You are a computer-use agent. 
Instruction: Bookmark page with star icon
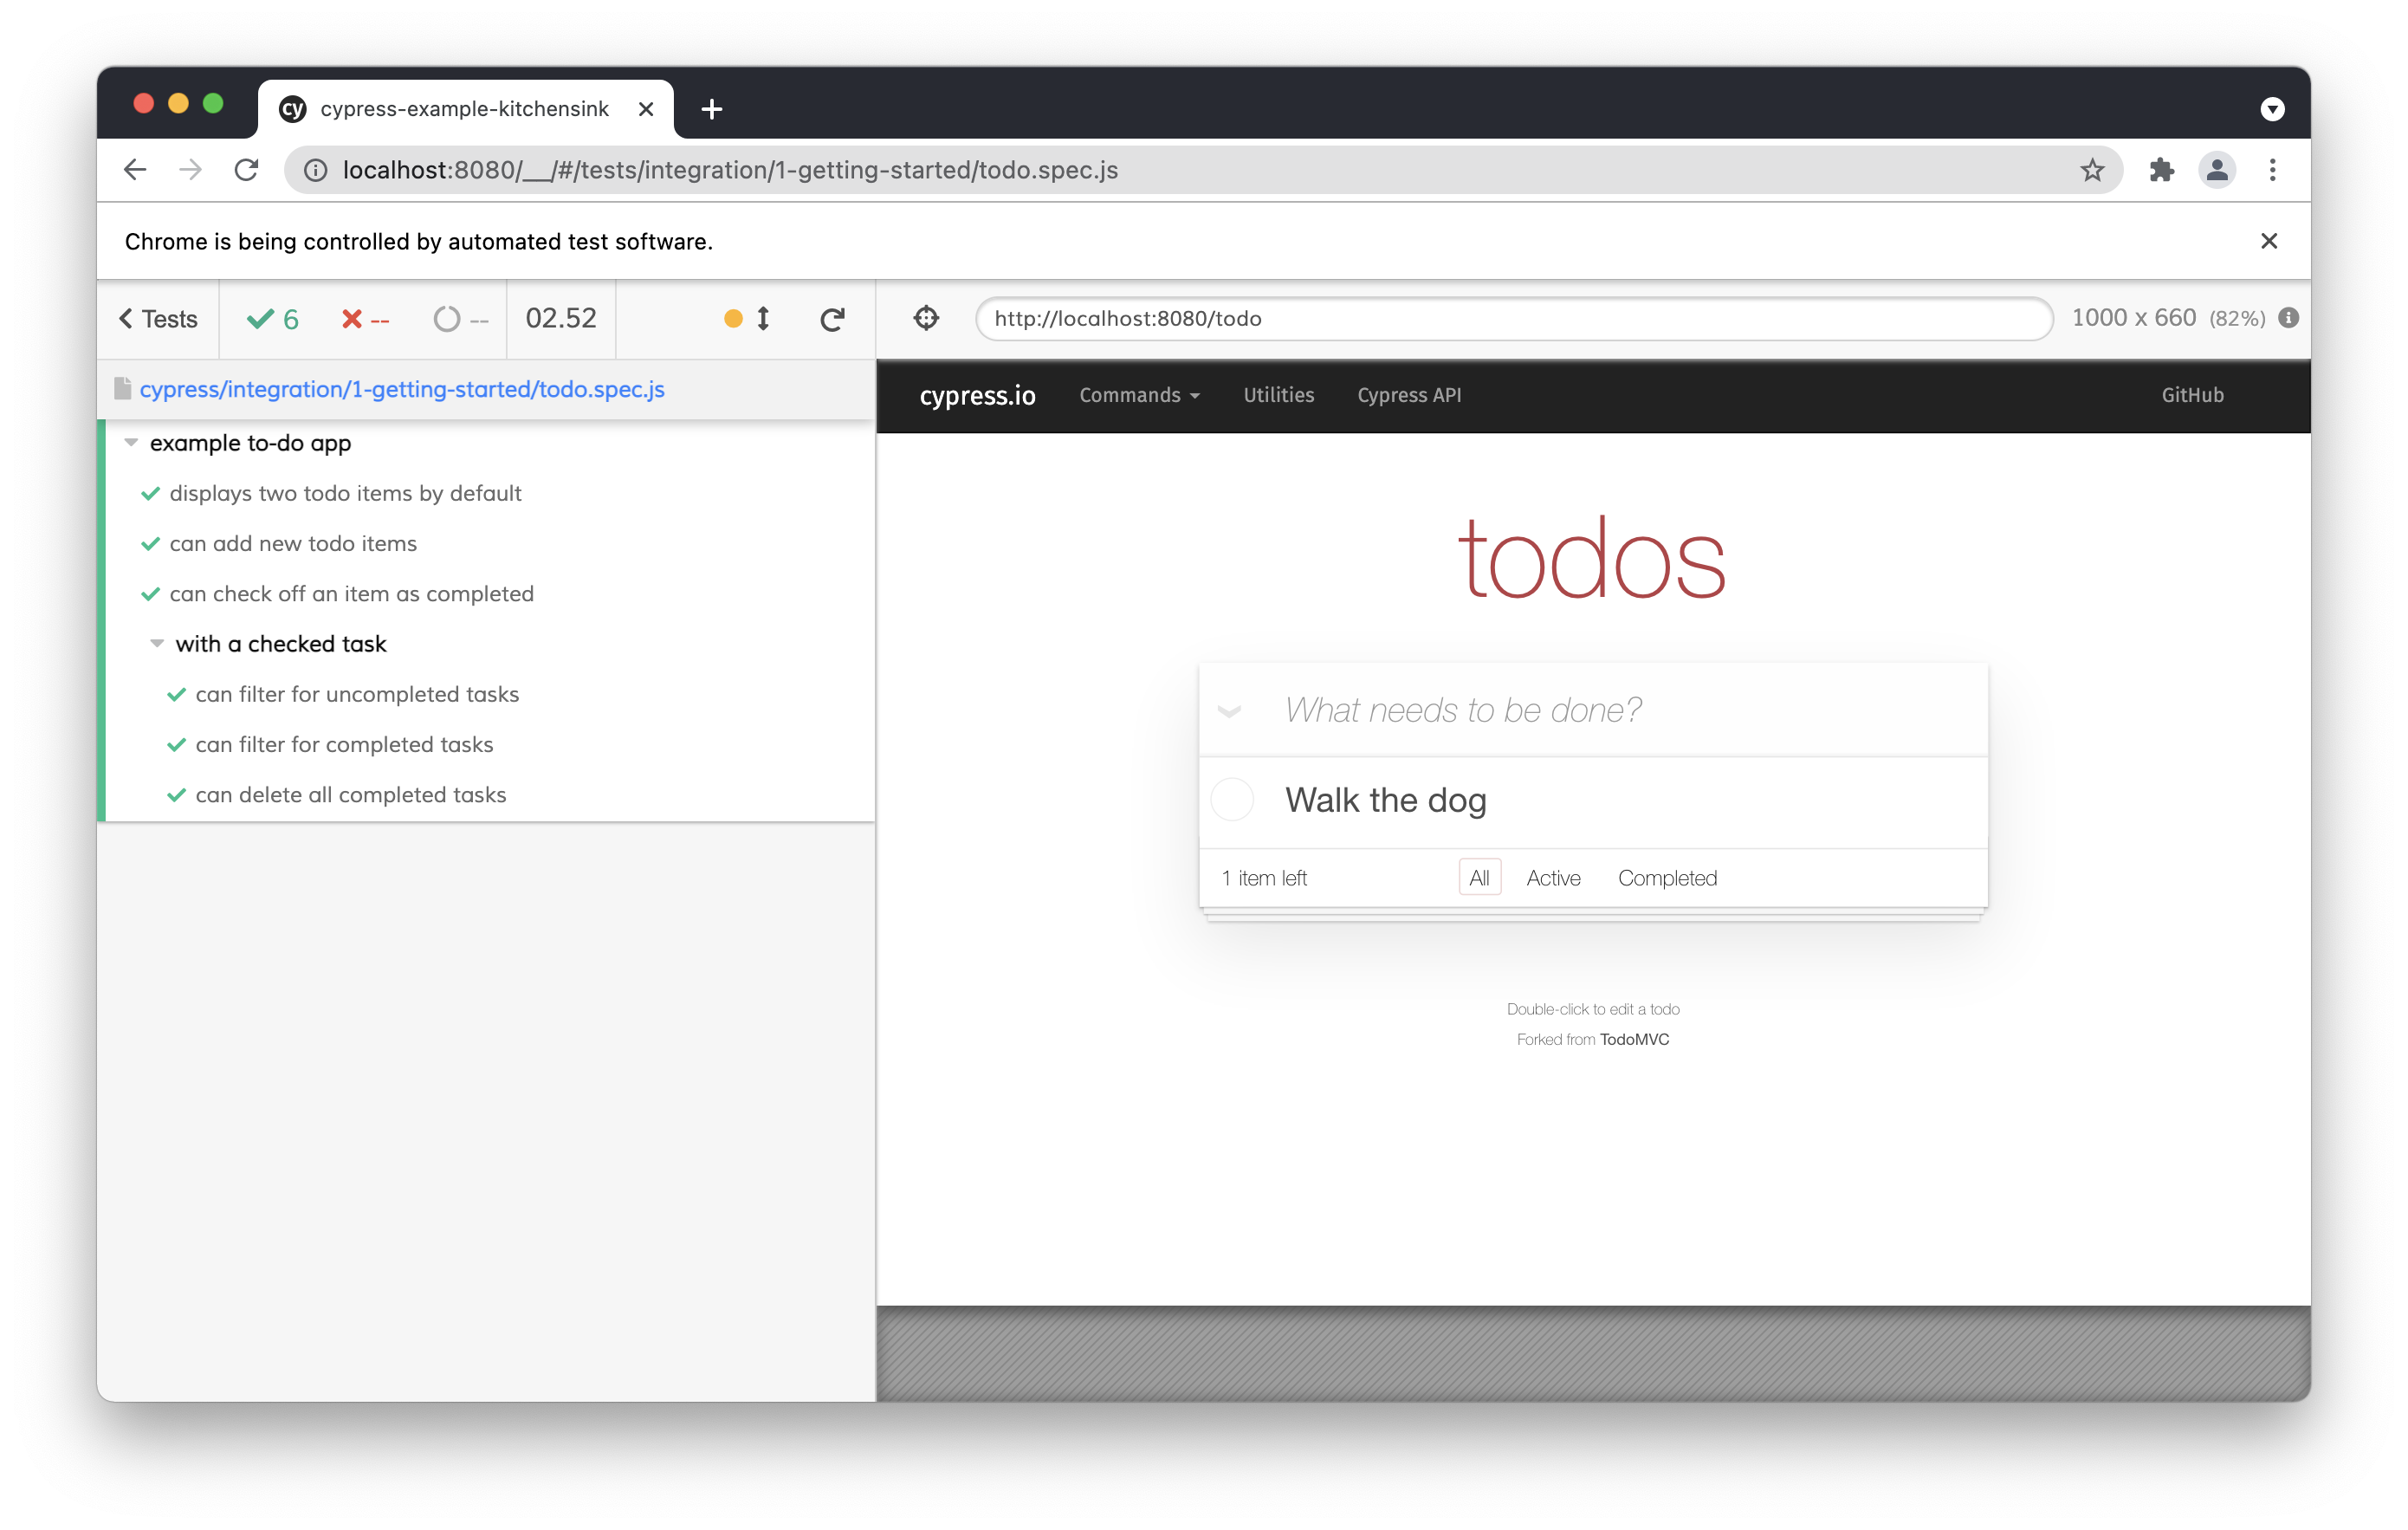coord(2092,170)
